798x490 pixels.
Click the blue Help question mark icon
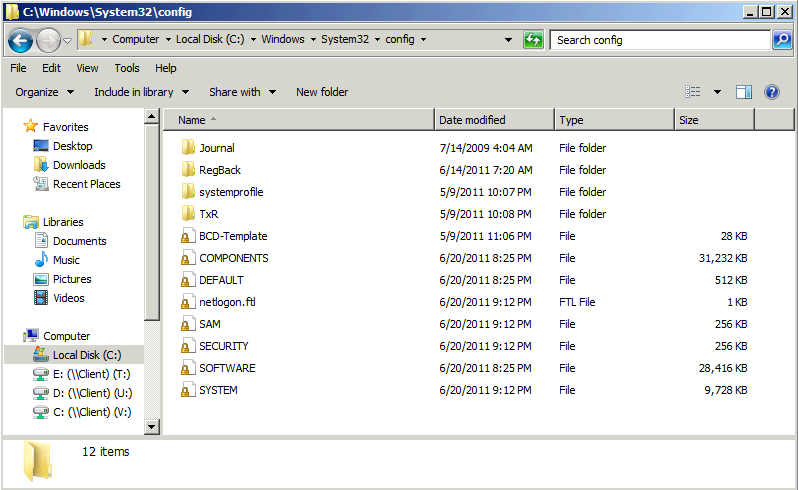point(772,92)
